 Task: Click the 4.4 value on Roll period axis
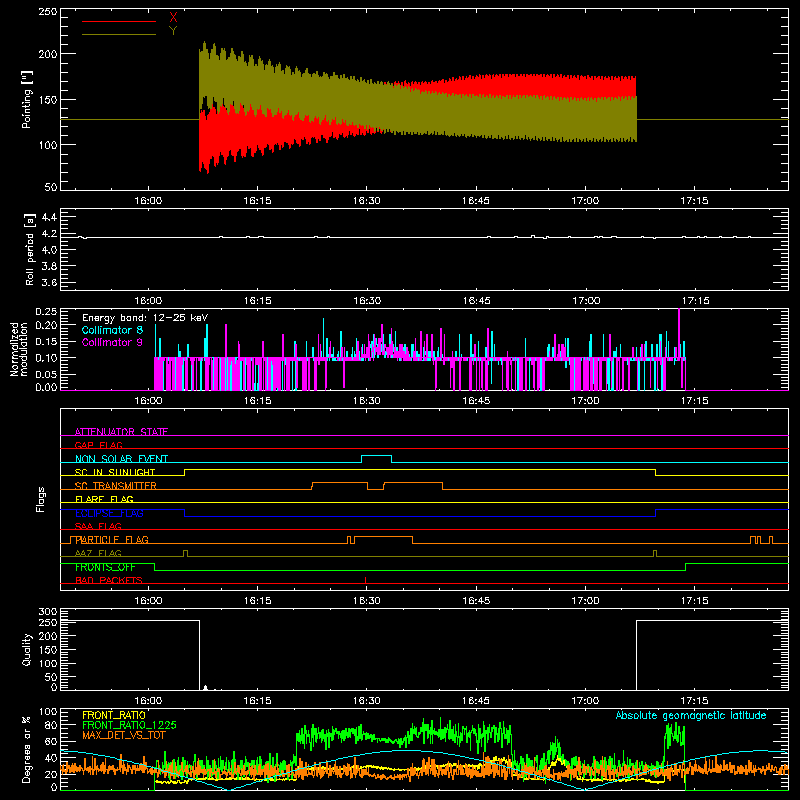tap(49, 217)
